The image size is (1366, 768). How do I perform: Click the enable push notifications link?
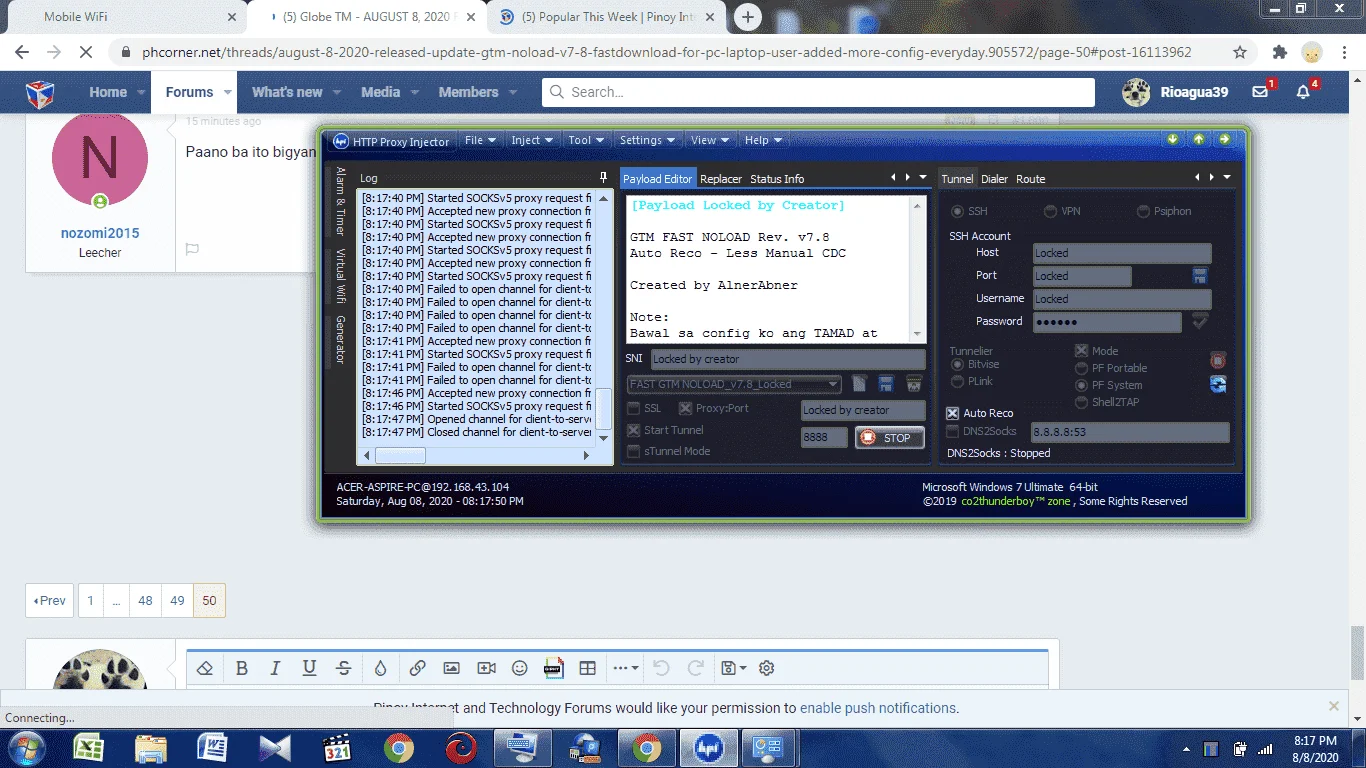click(x=878, y=708)
